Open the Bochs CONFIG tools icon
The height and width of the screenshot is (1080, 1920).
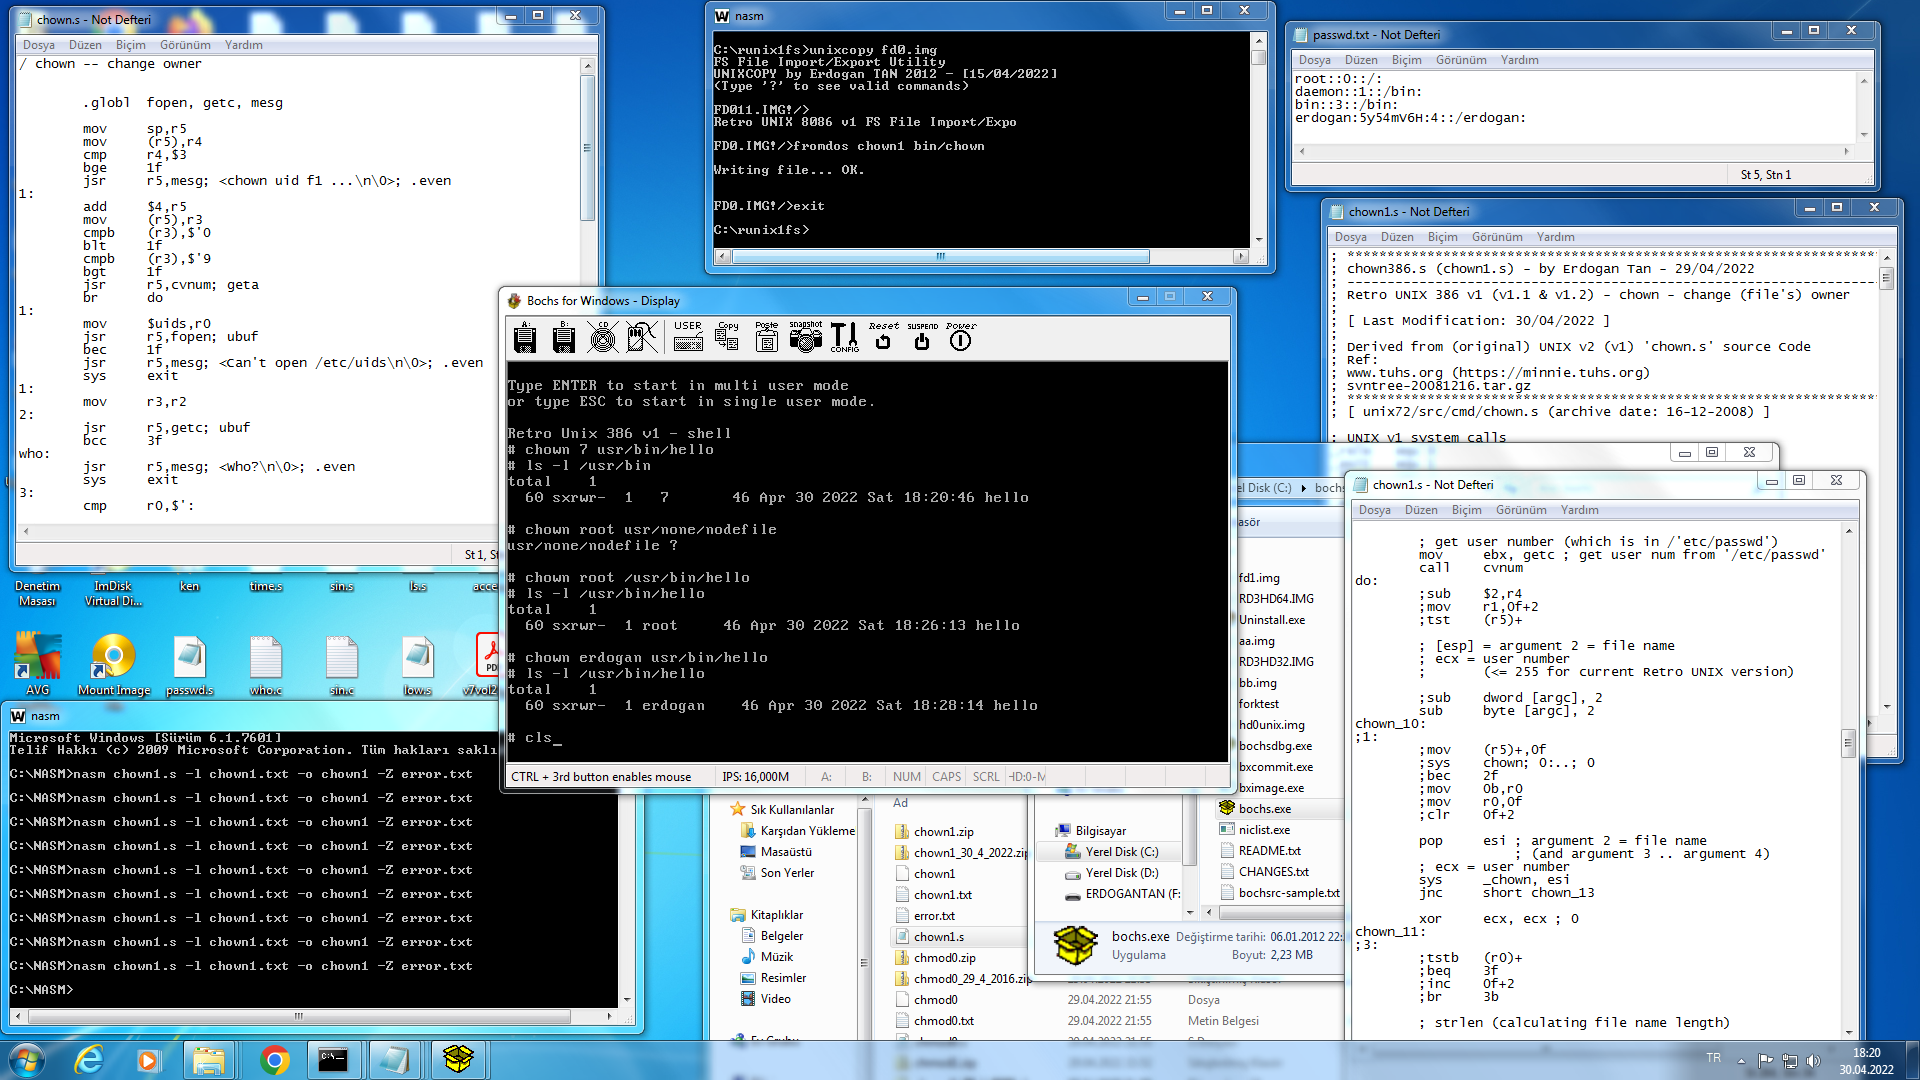click(x=845, y=337)
